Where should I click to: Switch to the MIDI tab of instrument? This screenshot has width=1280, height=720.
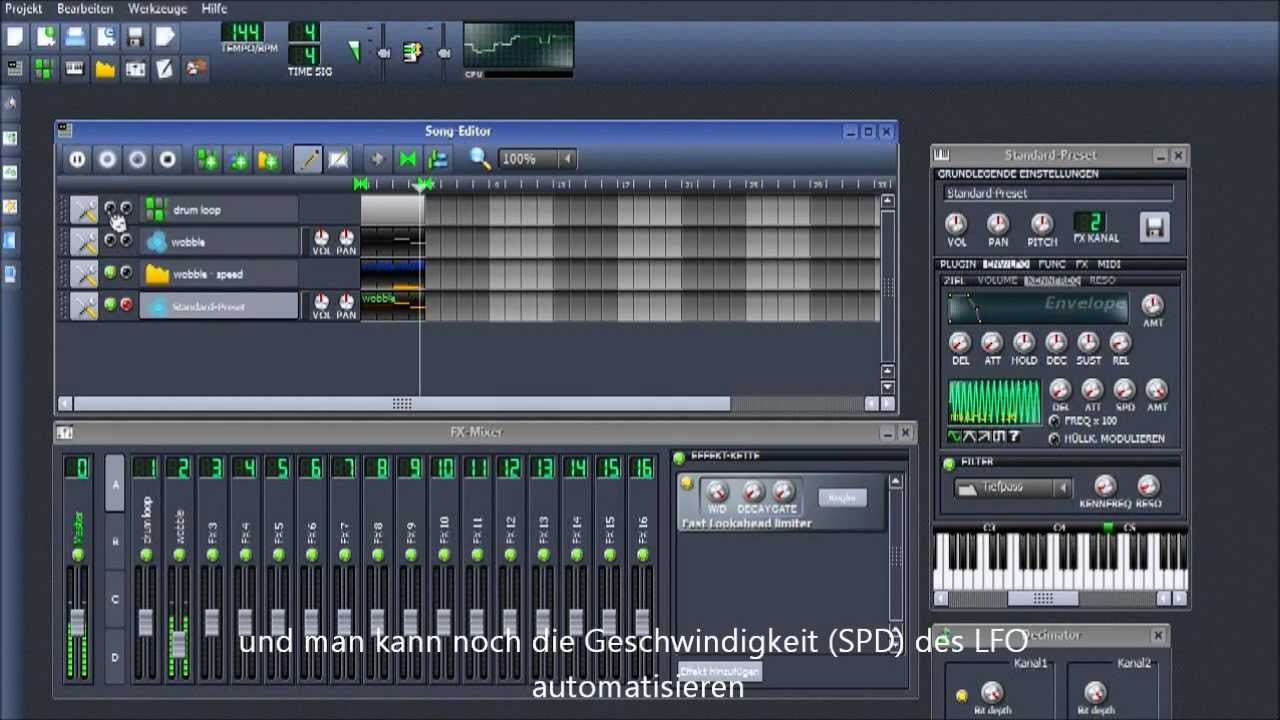point(1109,265)
